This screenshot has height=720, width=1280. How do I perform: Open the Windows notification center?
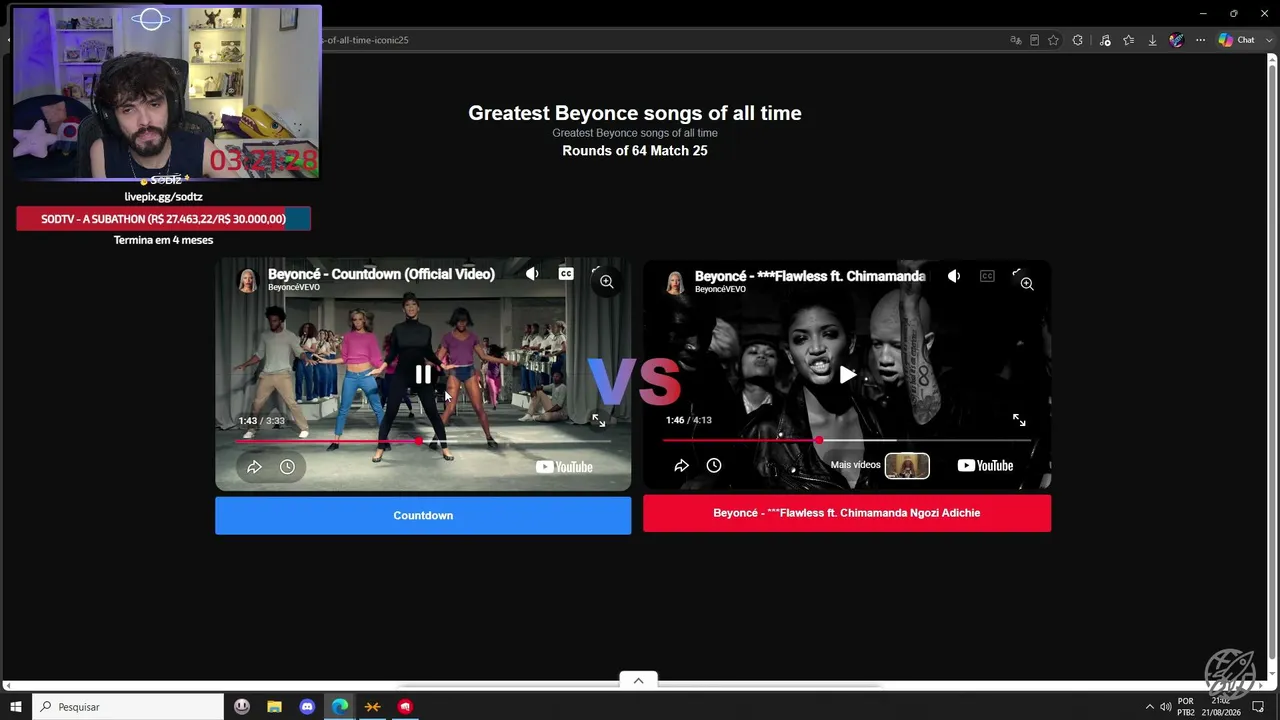pyautogui.click(x=1259, y=707)
